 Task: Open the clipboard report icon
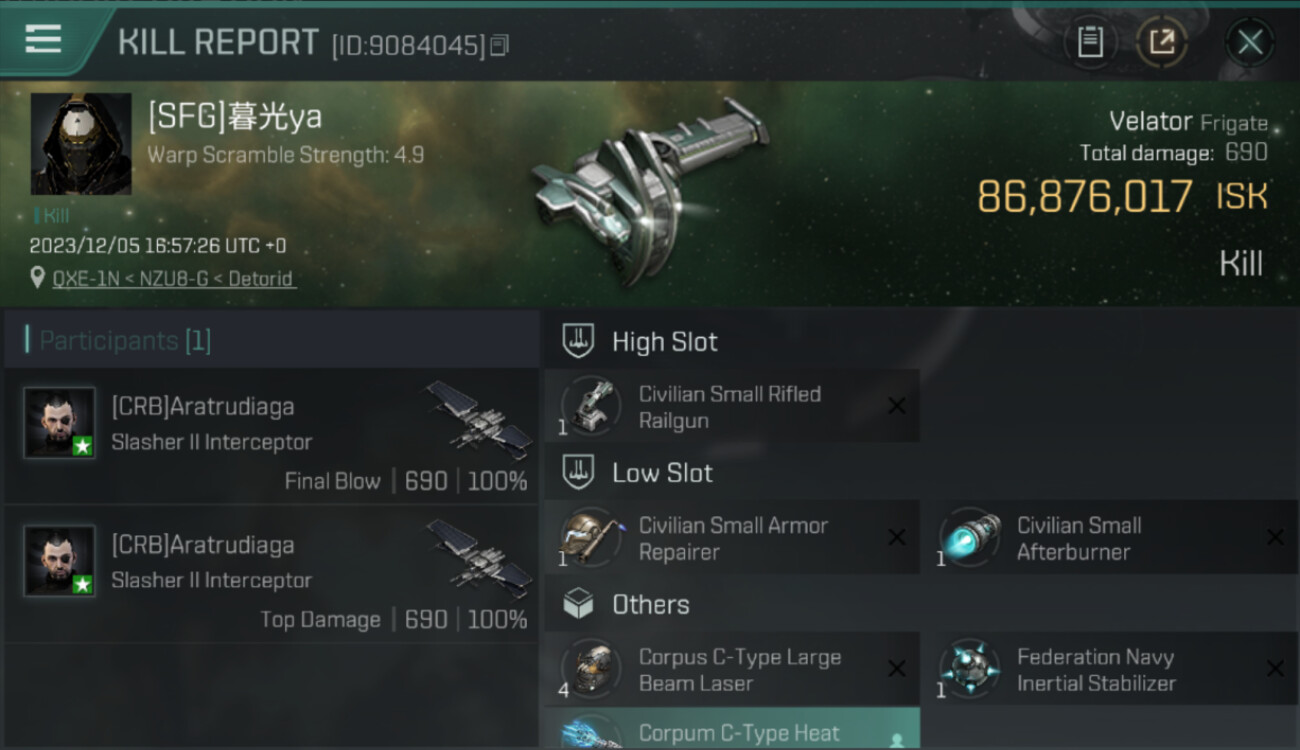1091,42
